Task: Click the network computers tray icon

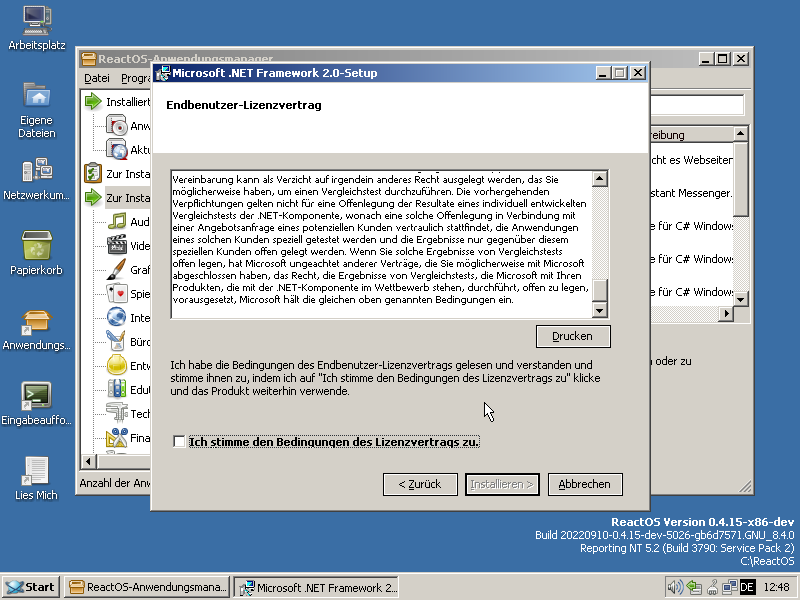Action: 729,587
